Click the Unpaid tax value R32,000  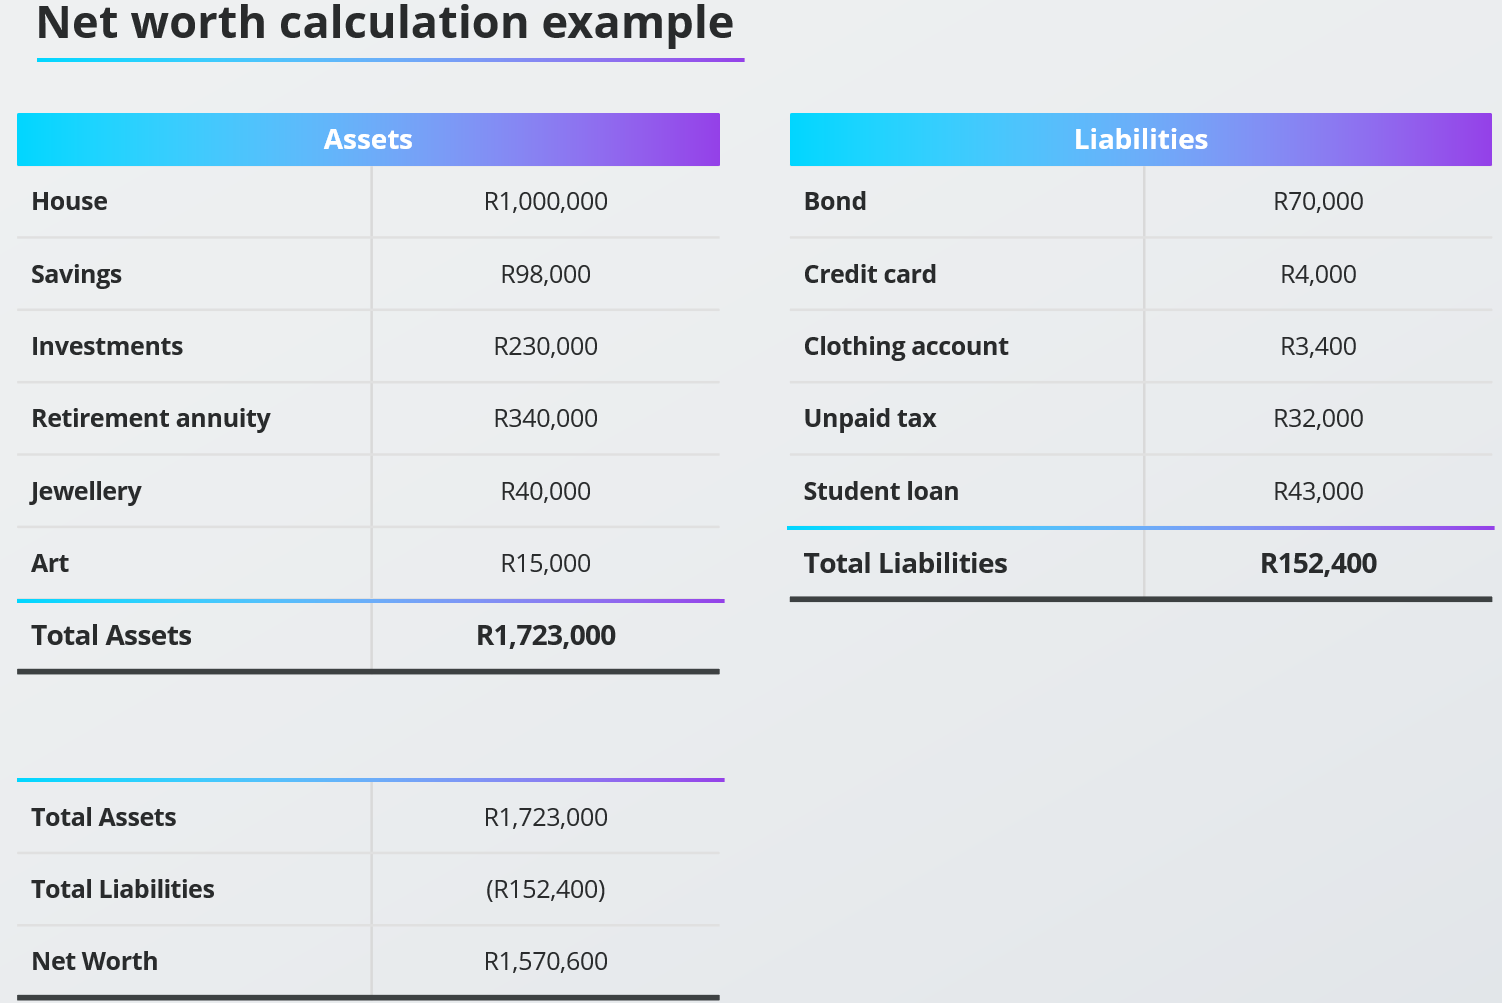[x=1318, y=418]
